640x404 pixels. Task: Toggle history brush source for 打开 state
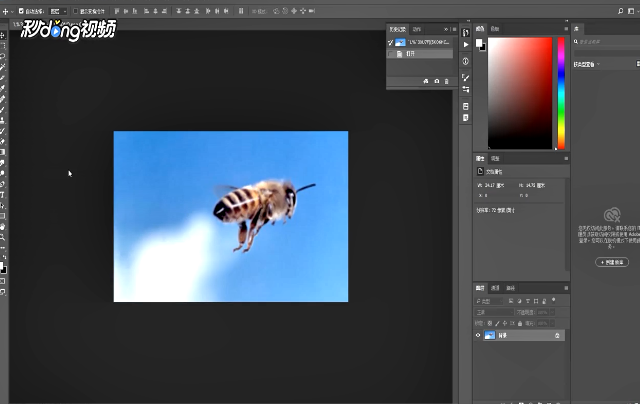pos(391,54)
